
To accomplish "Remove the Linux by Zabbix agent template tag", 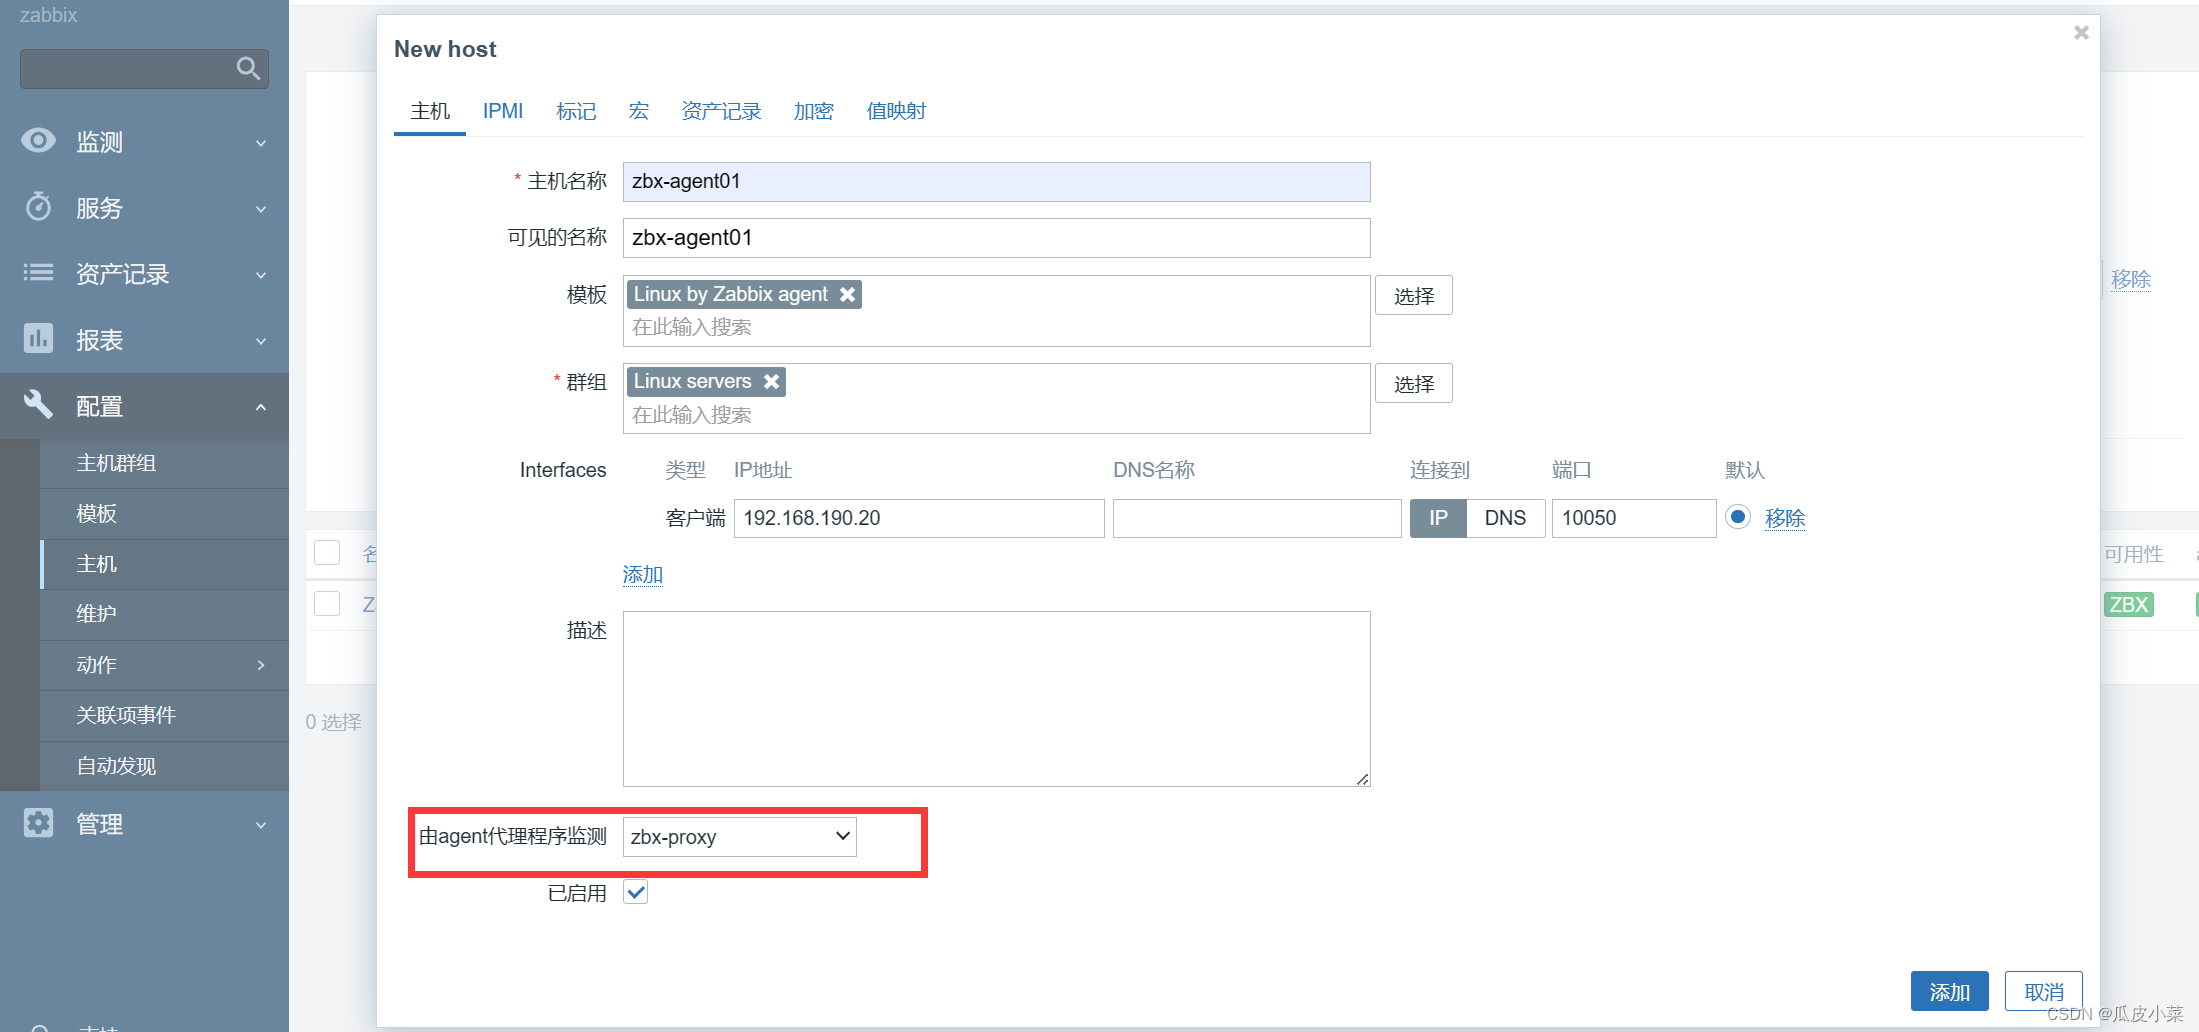I will click(847, 294).
